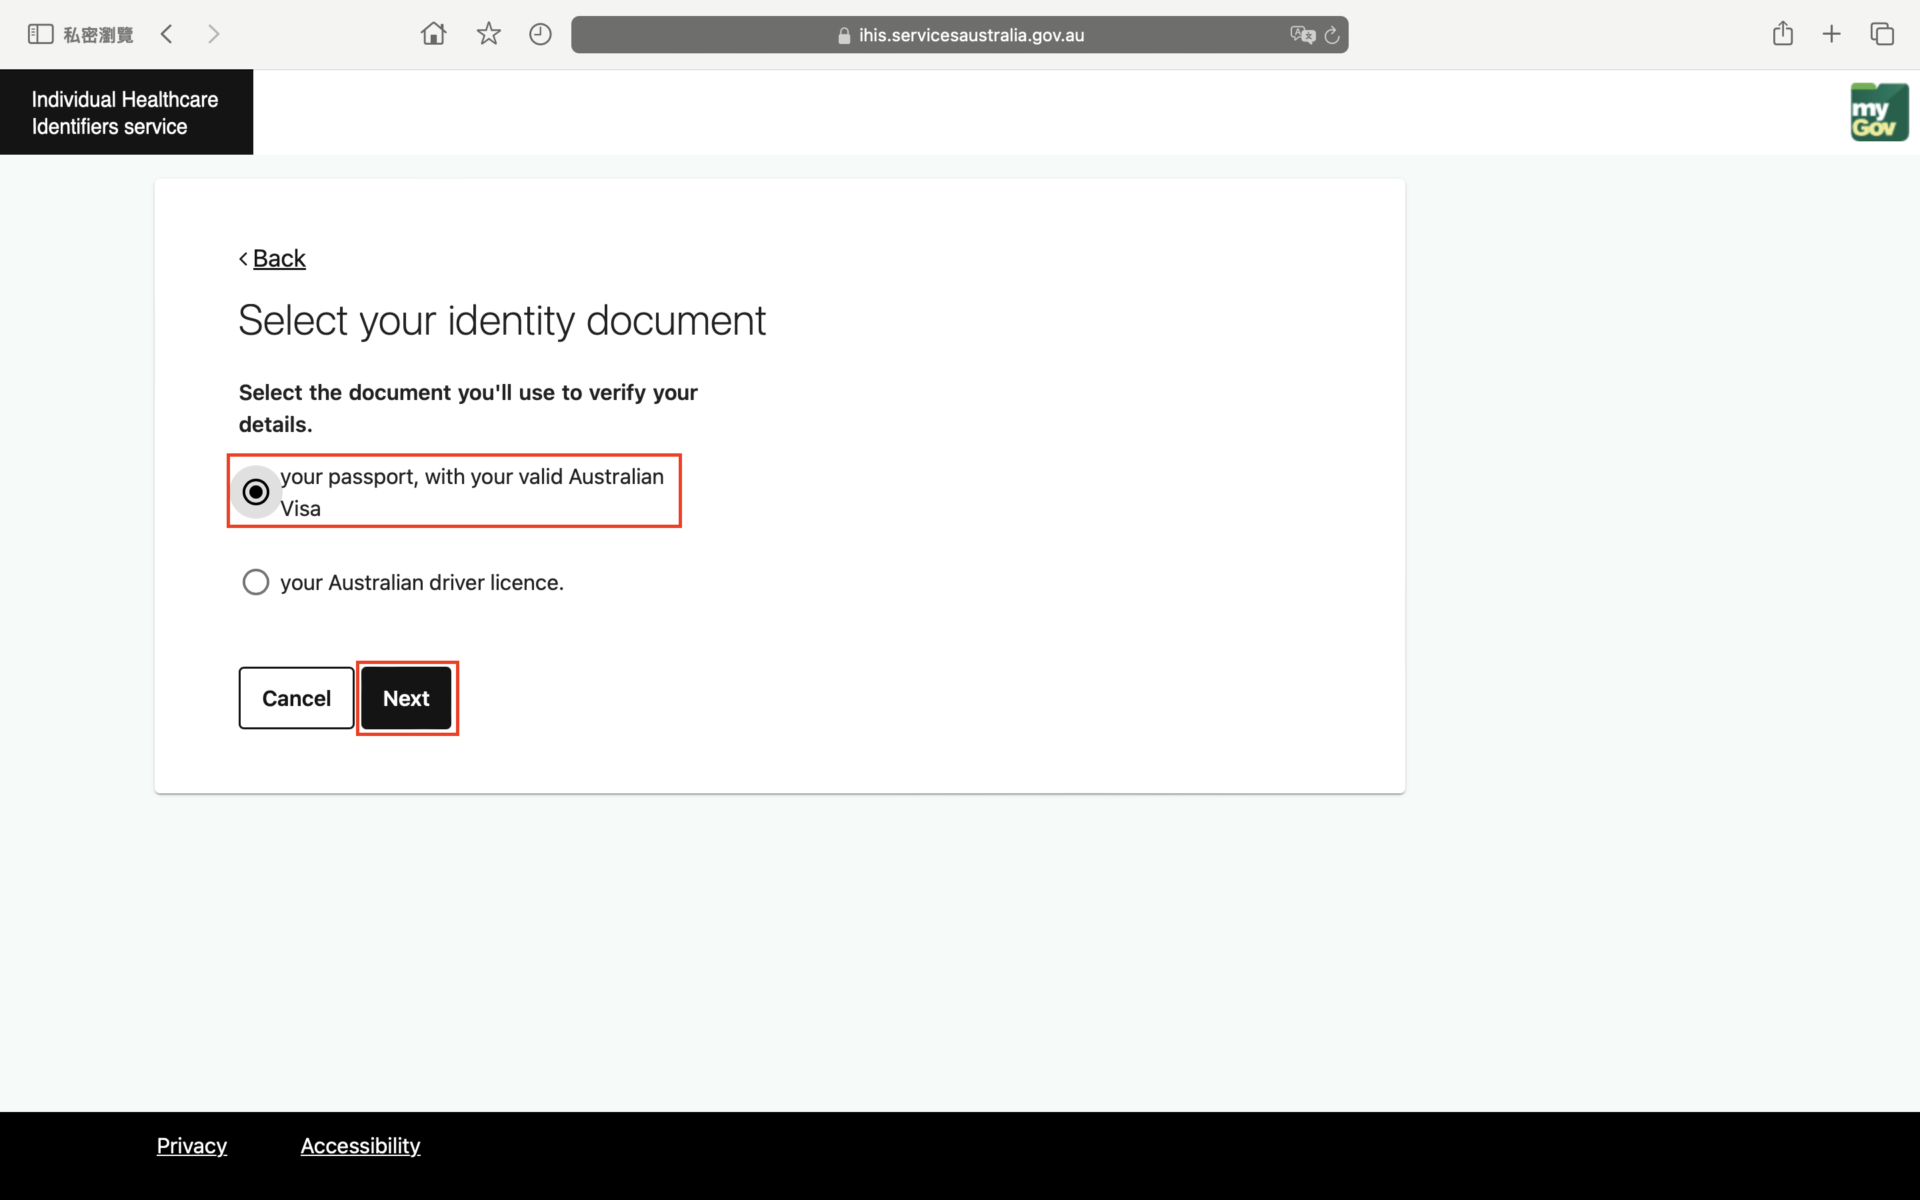Click the myGov logo icon
The image size is (1920, 1200).
(1878, 112)
